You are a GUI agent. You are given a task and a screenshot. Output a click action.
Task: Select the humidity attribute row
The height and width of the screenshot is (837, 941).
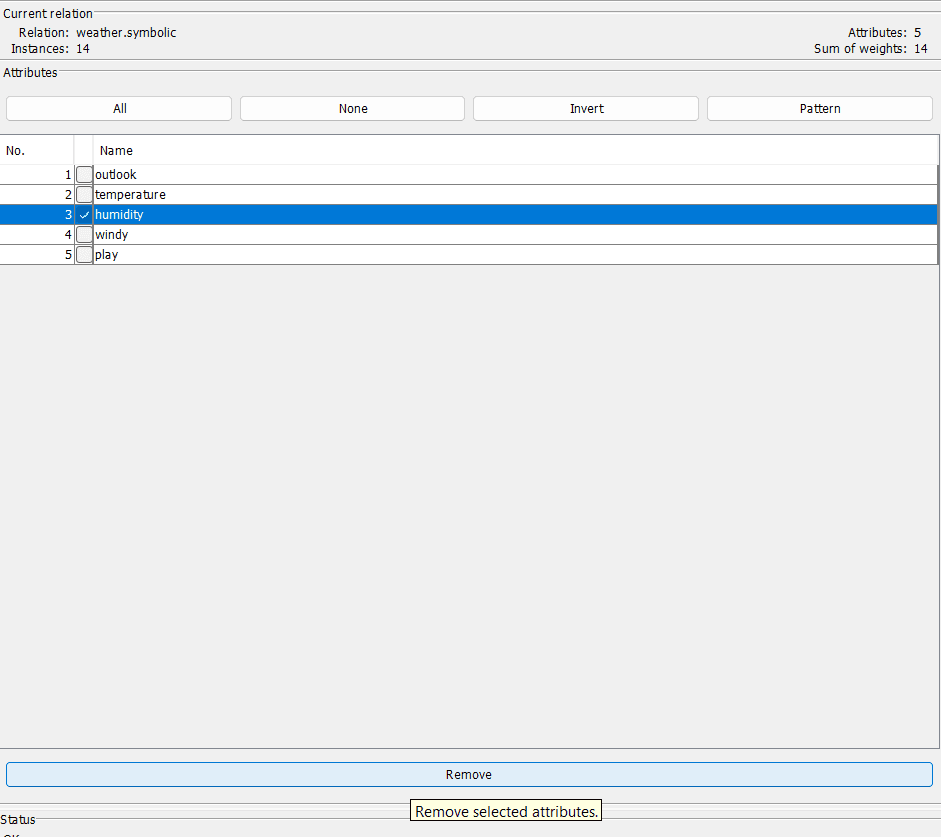(469, 214)
